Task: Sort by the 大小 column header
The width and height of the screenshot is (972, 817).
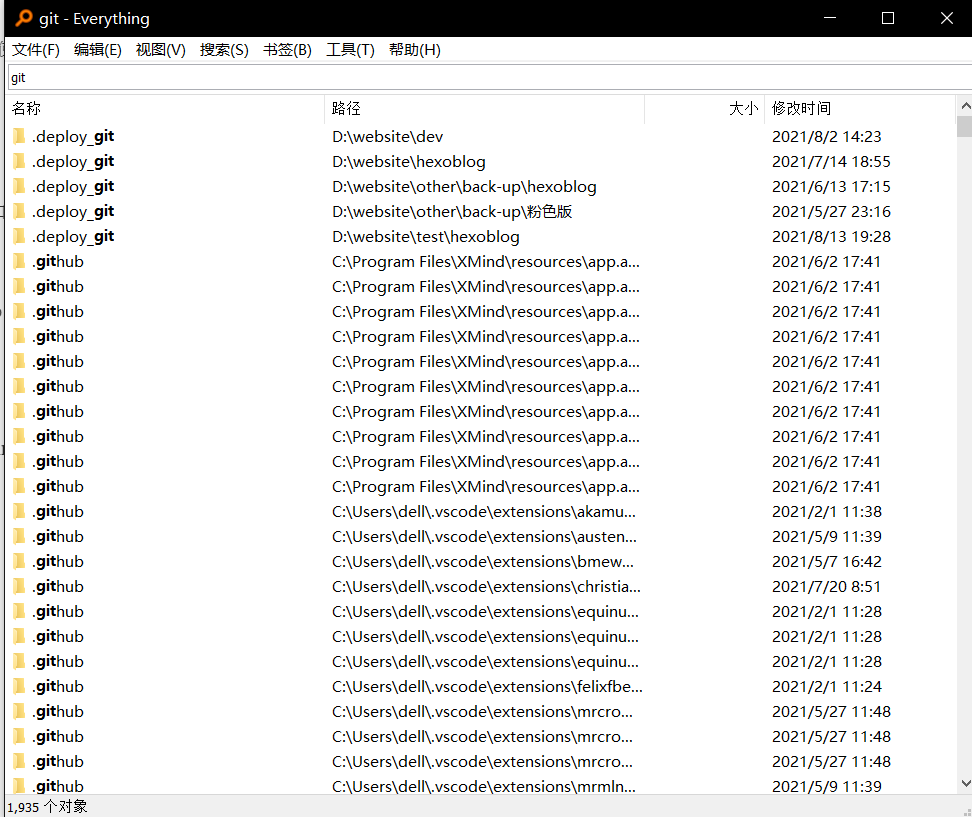Action: pyautogui.click(x=705, y=108)
